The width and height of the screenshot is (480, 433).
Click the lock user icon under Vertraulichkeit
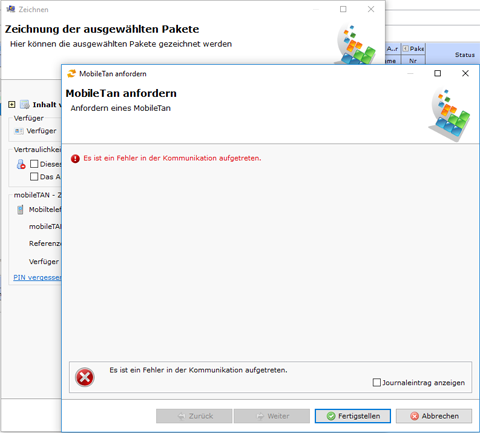pyautogui.click(x=21, y=164)
